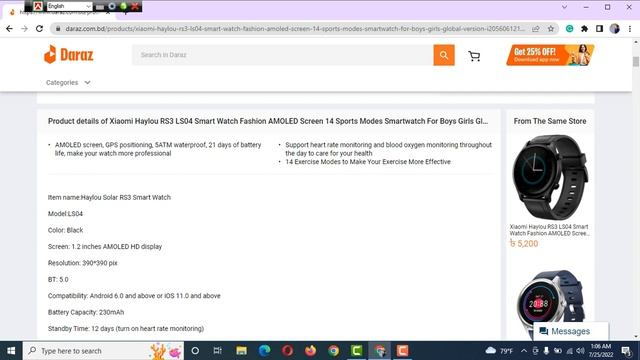Image resolution: width=640 pixels, height=360 pixels.
Task: Open the green Camtasia taskbar icon
Action: tap(356, 351)
